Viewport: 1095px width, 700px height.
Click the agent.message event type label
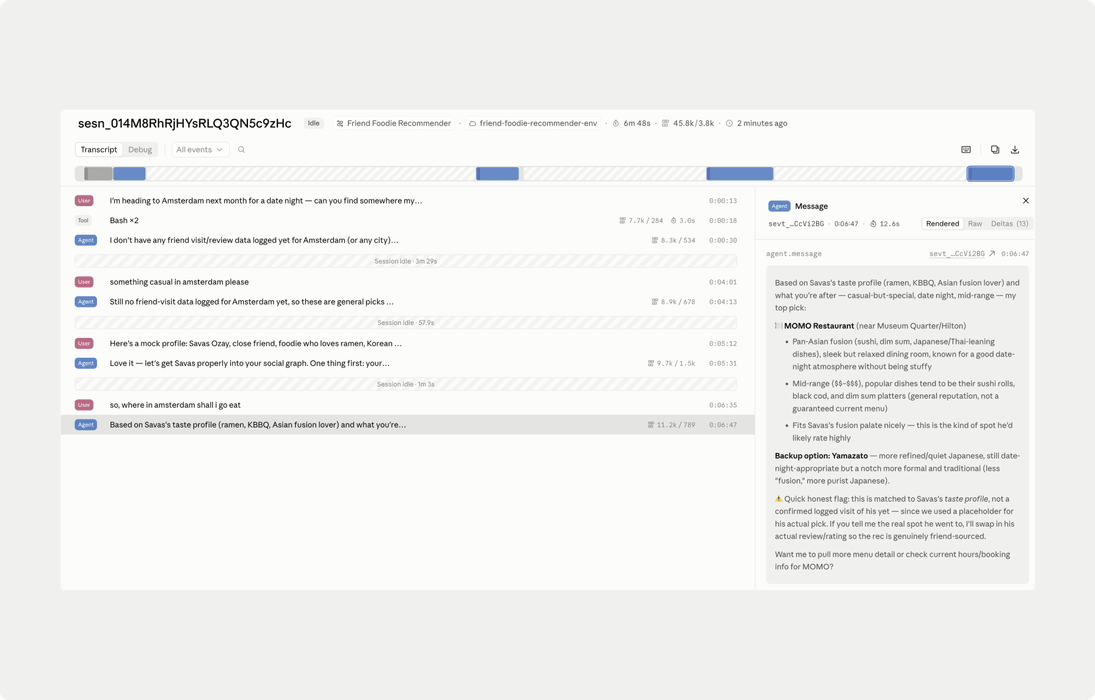point(794,254)
